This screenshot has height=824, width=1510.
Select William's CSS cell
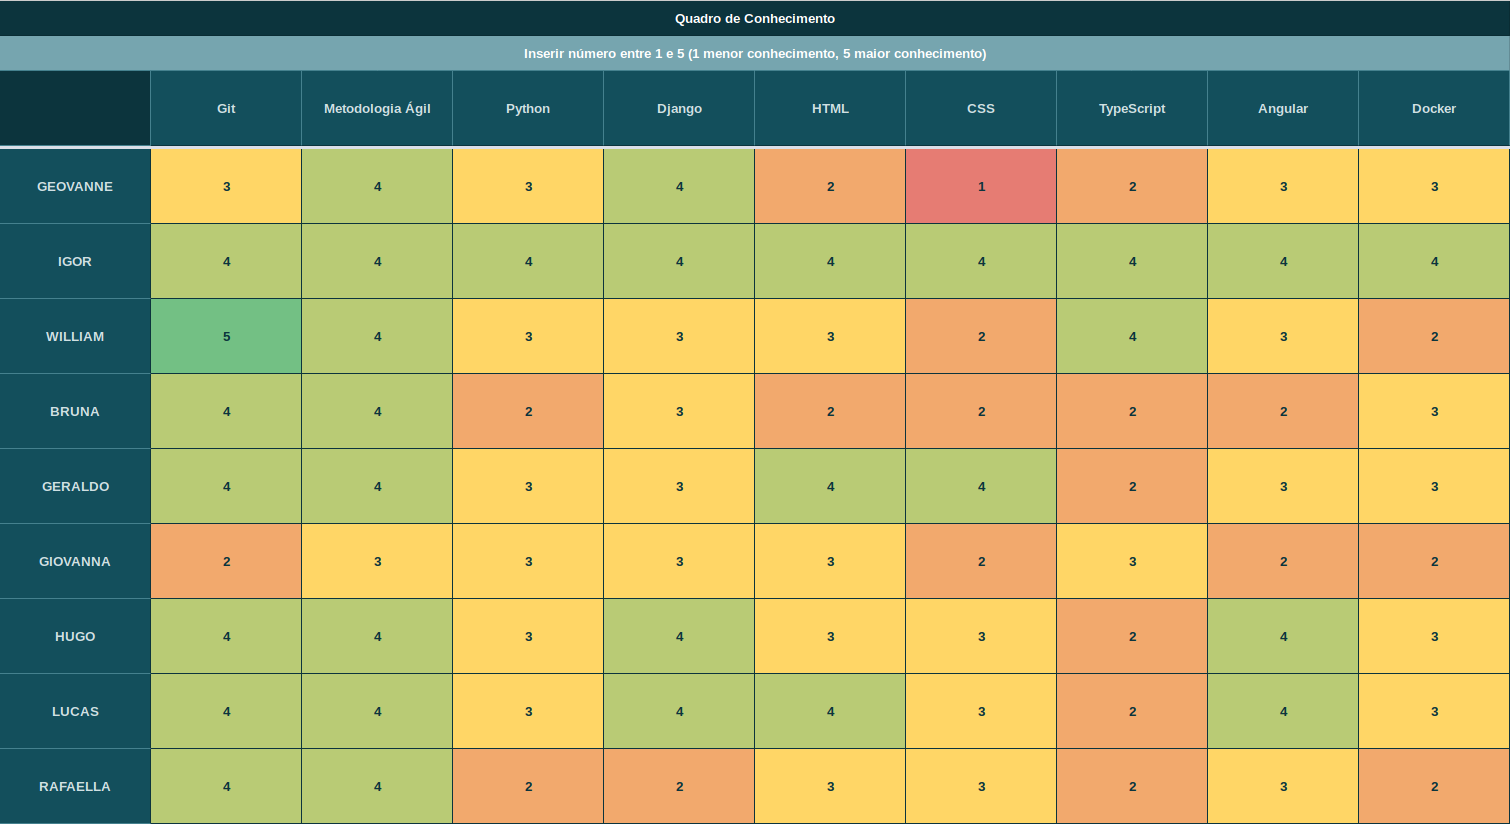point(981,336)
